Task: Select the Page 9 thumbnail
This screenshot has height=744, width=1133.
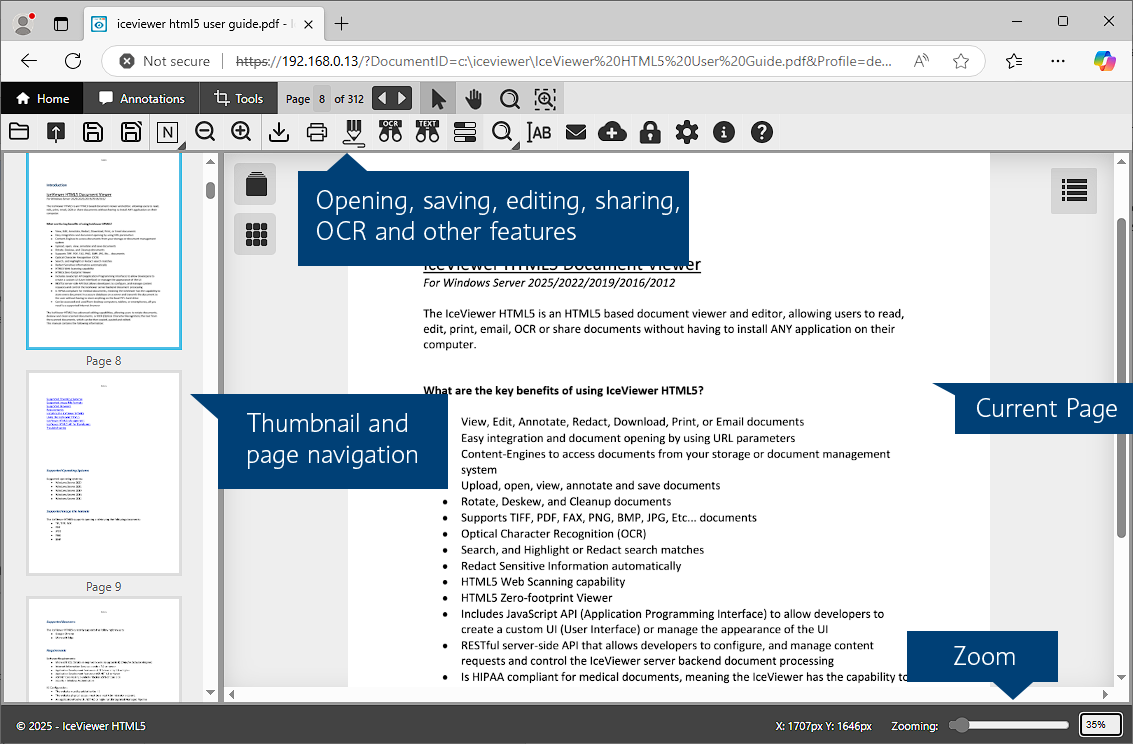Action: [x=104, y=473]
